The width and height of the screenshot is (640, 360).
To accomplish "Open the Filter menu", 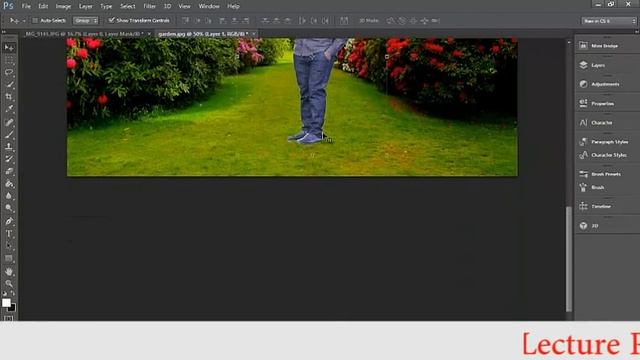I will click(x=149, y=6).
